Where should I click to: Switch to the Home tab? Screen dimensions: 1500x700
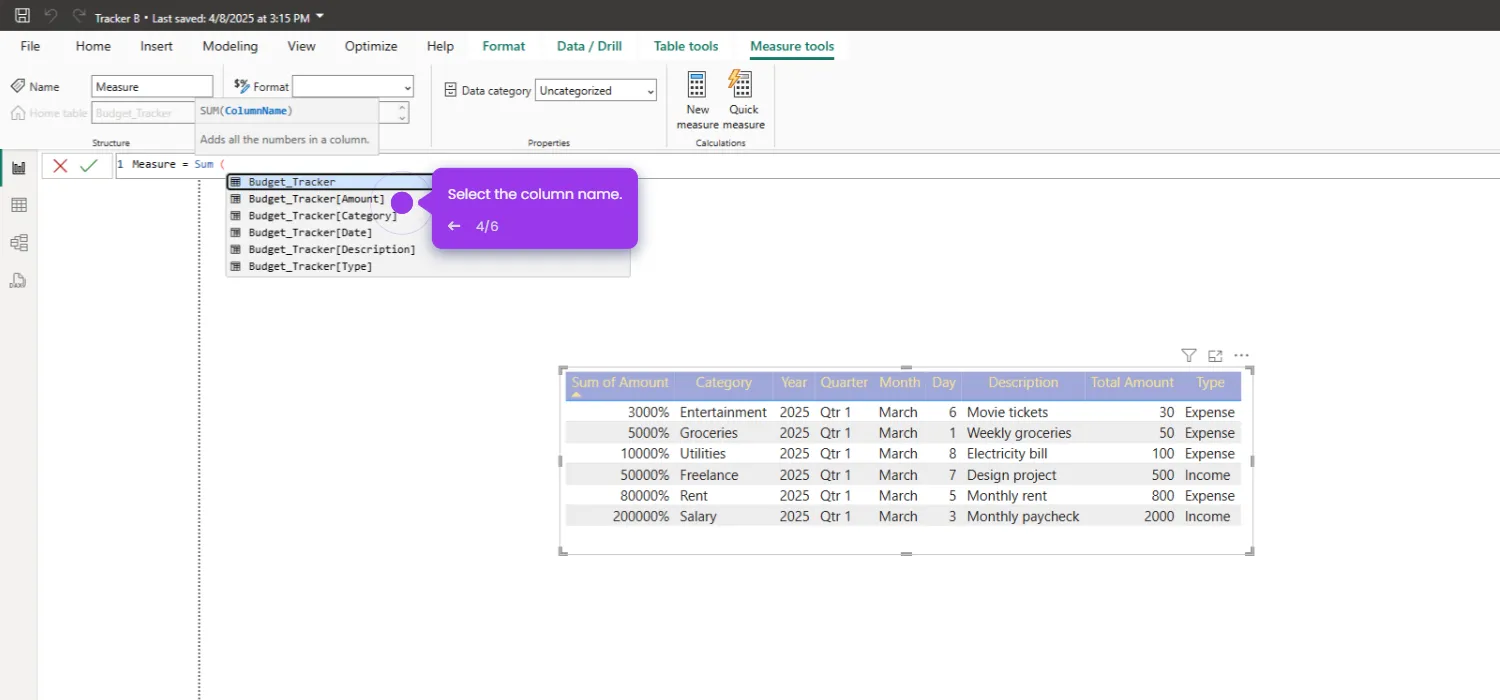93,46
